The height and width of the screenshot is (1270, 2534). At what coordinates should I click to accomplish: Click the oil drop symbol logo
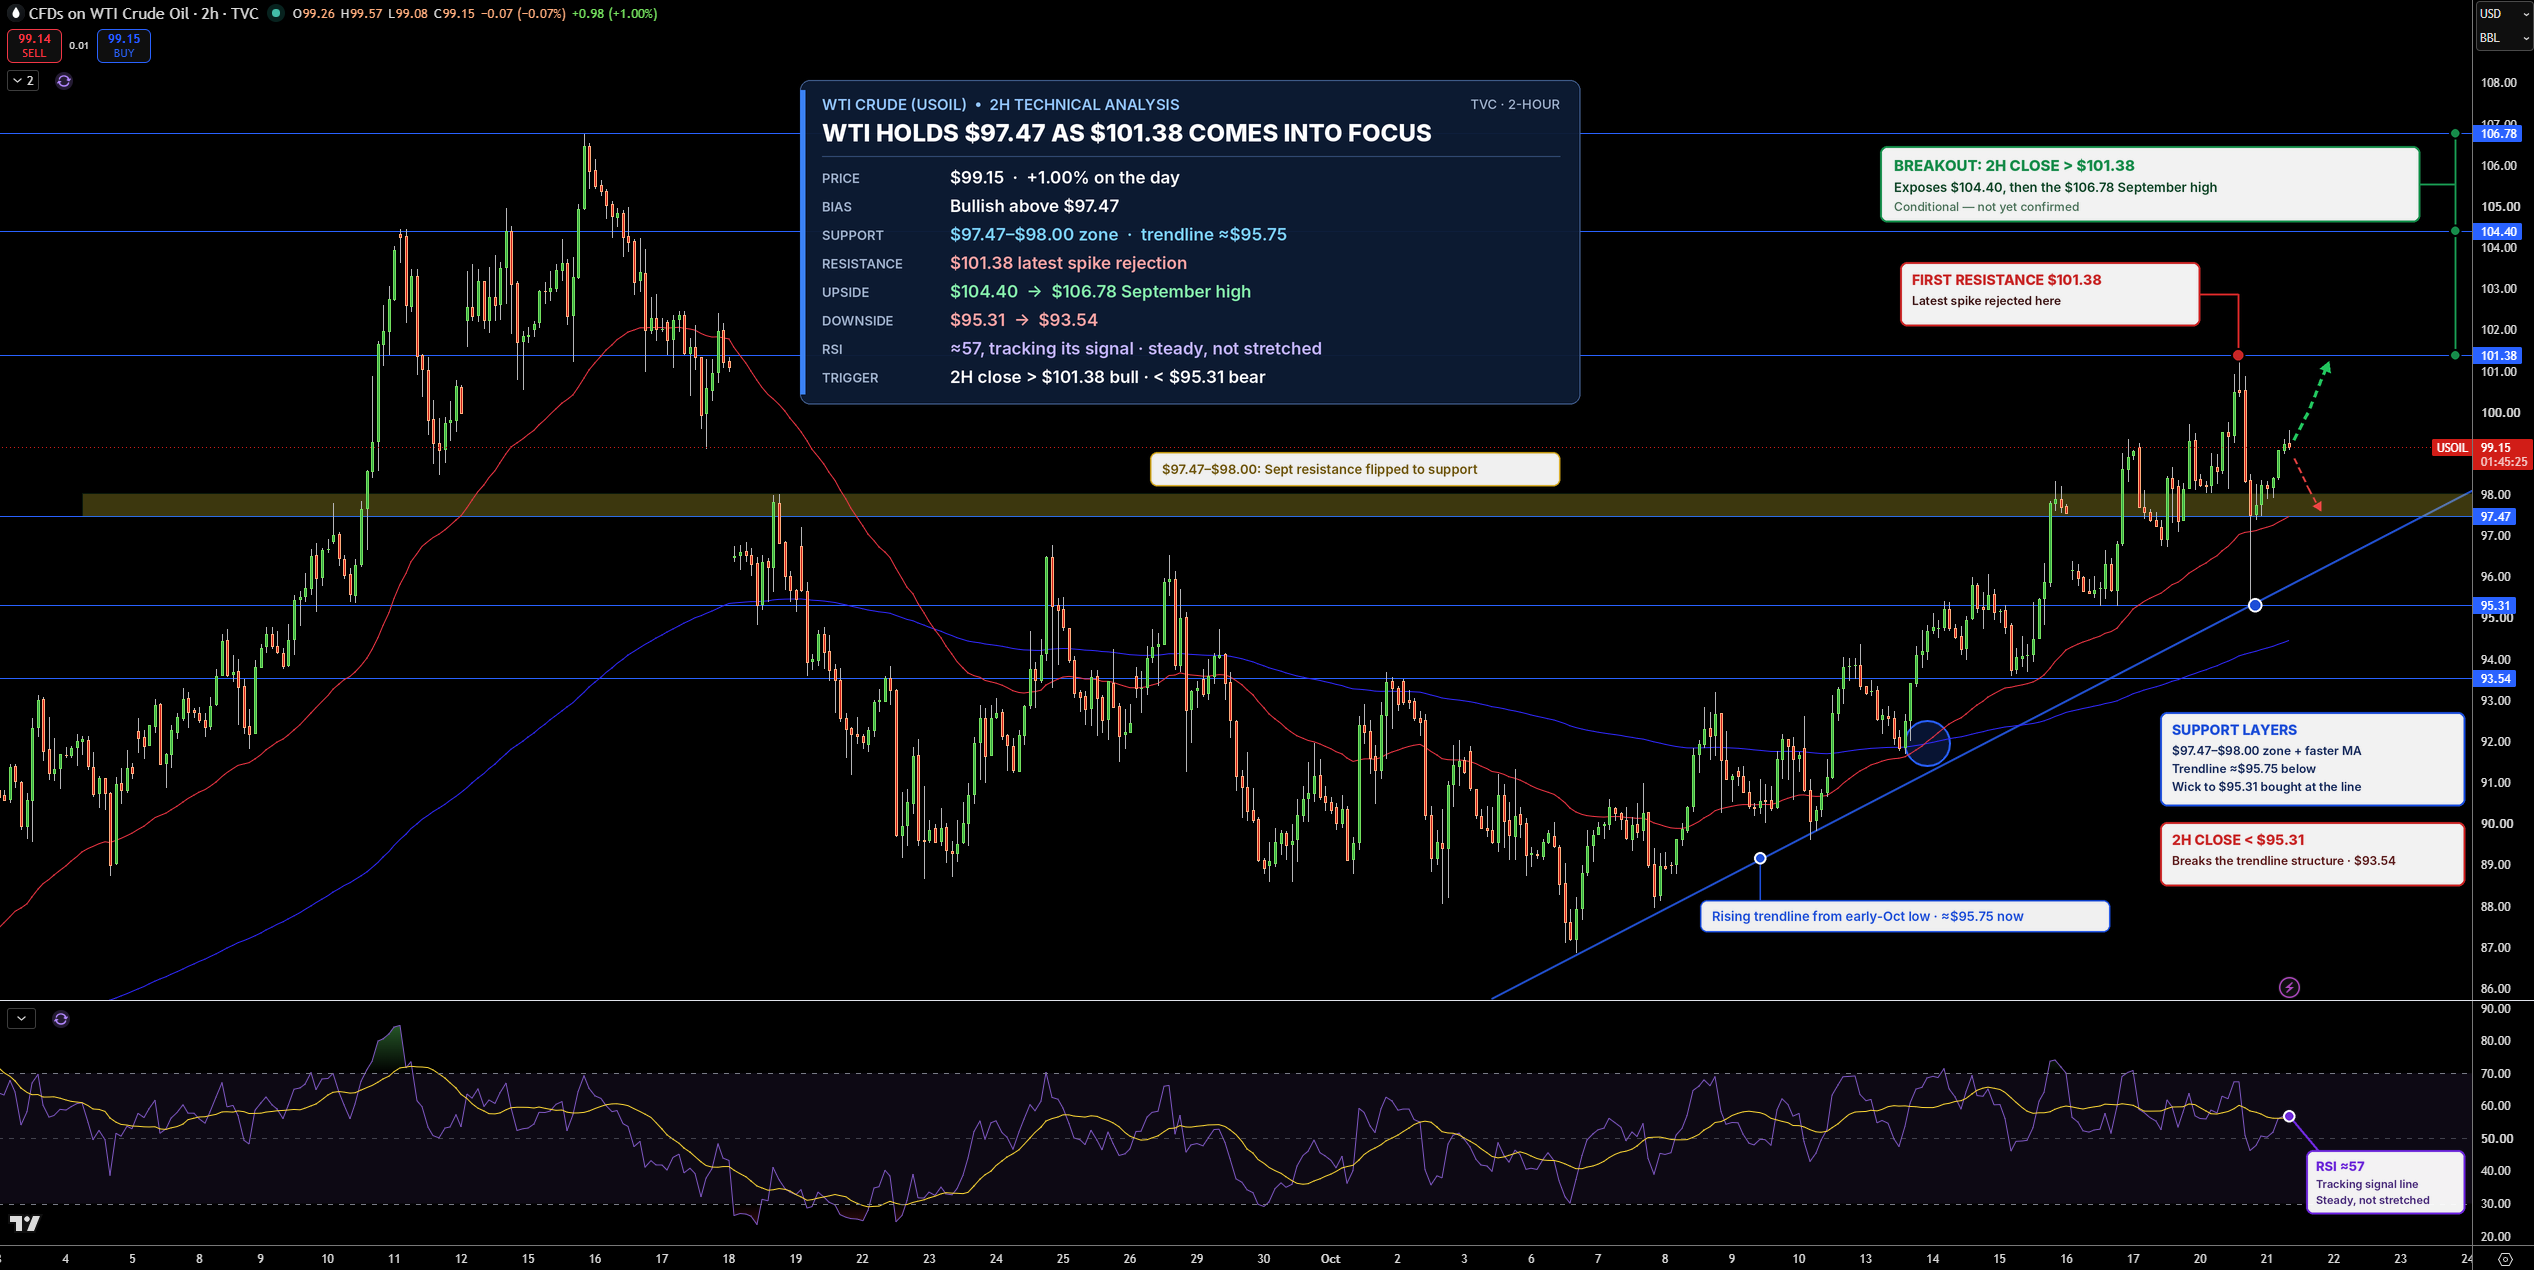pos(14,13)
